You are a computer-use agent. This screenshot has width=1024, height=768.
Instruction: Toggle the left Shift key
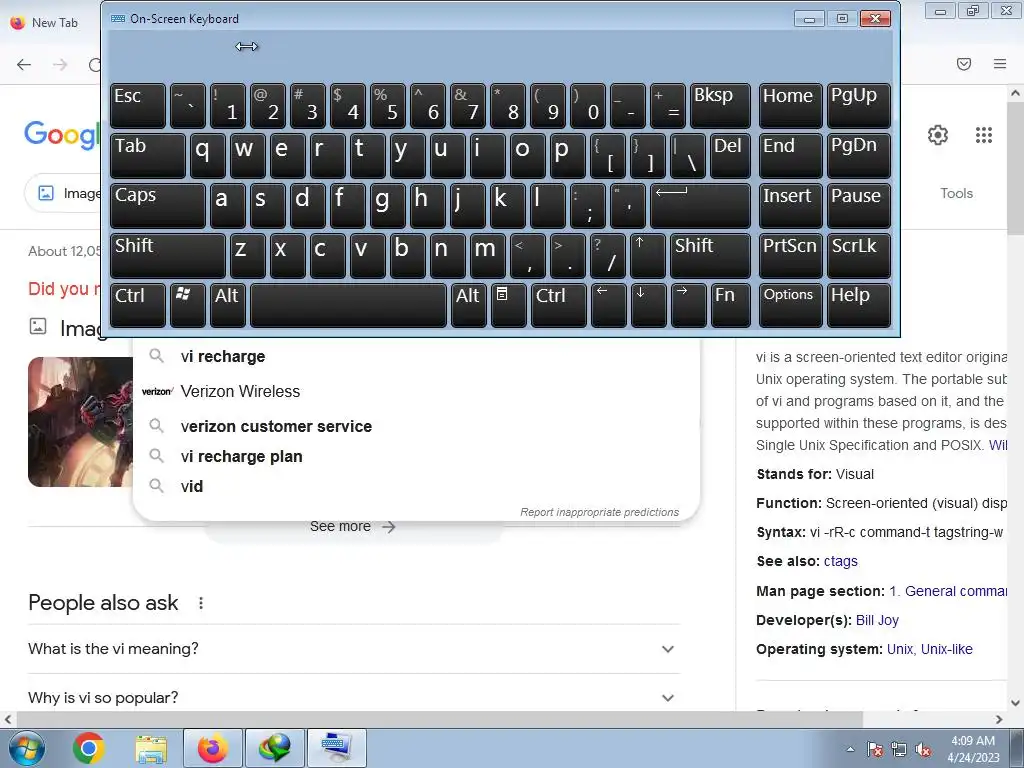tap(167, 255)
